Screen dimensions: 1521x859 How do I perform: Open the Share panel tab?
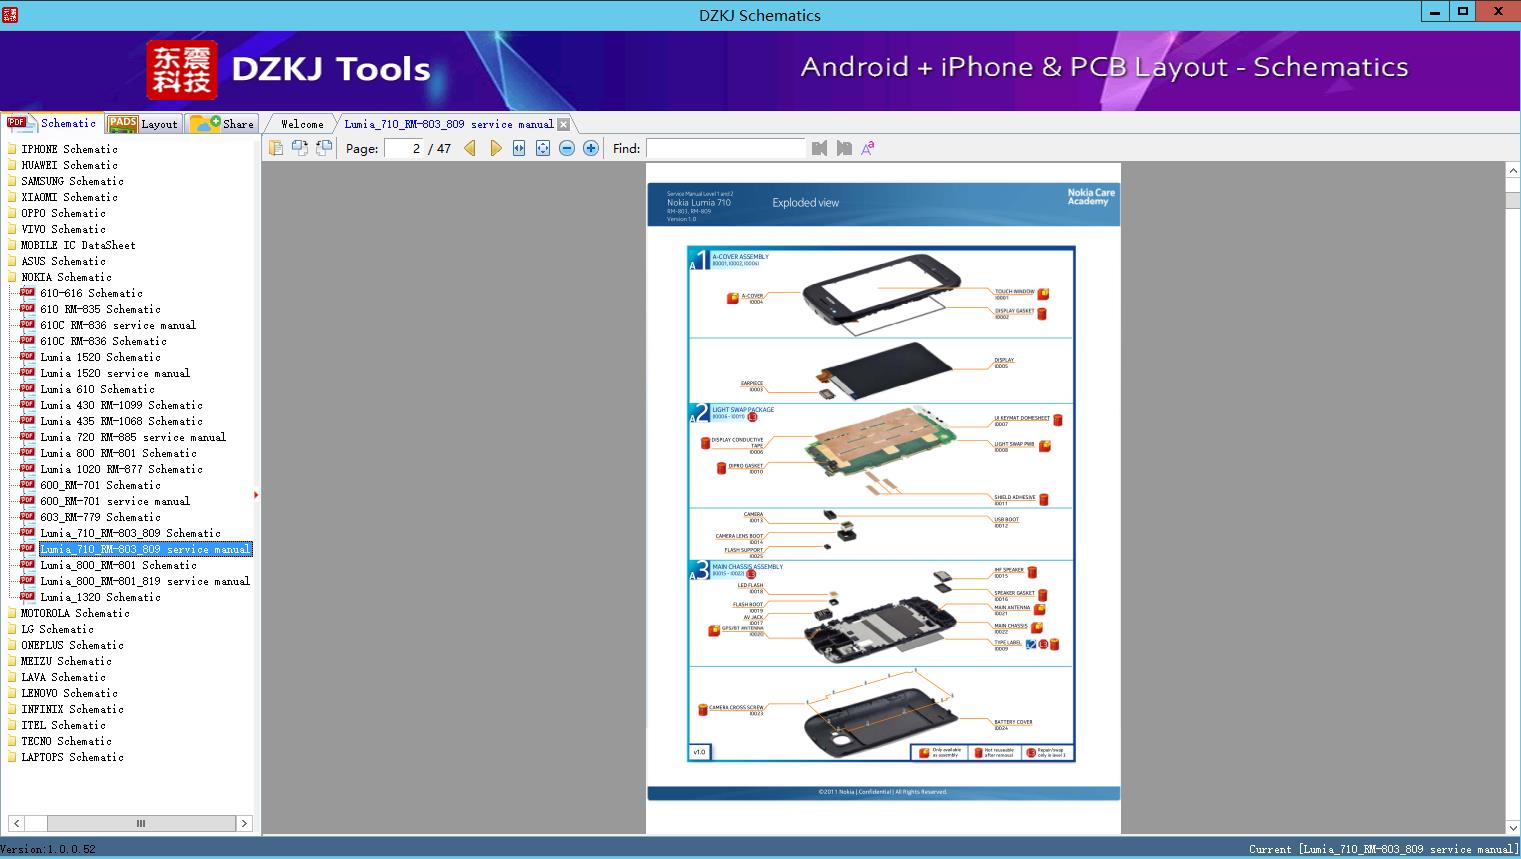(x=222, y=123)
